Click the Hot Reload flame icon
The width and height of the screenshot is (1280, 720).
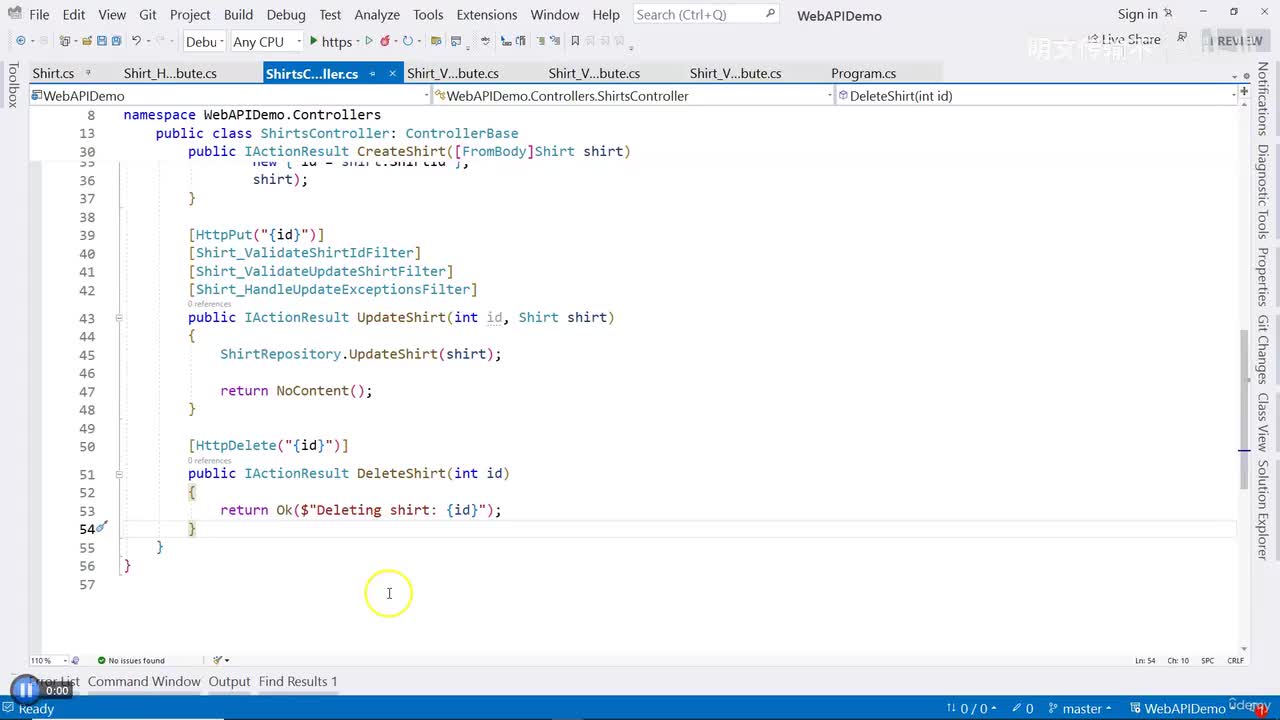click(x=385, y=41)
